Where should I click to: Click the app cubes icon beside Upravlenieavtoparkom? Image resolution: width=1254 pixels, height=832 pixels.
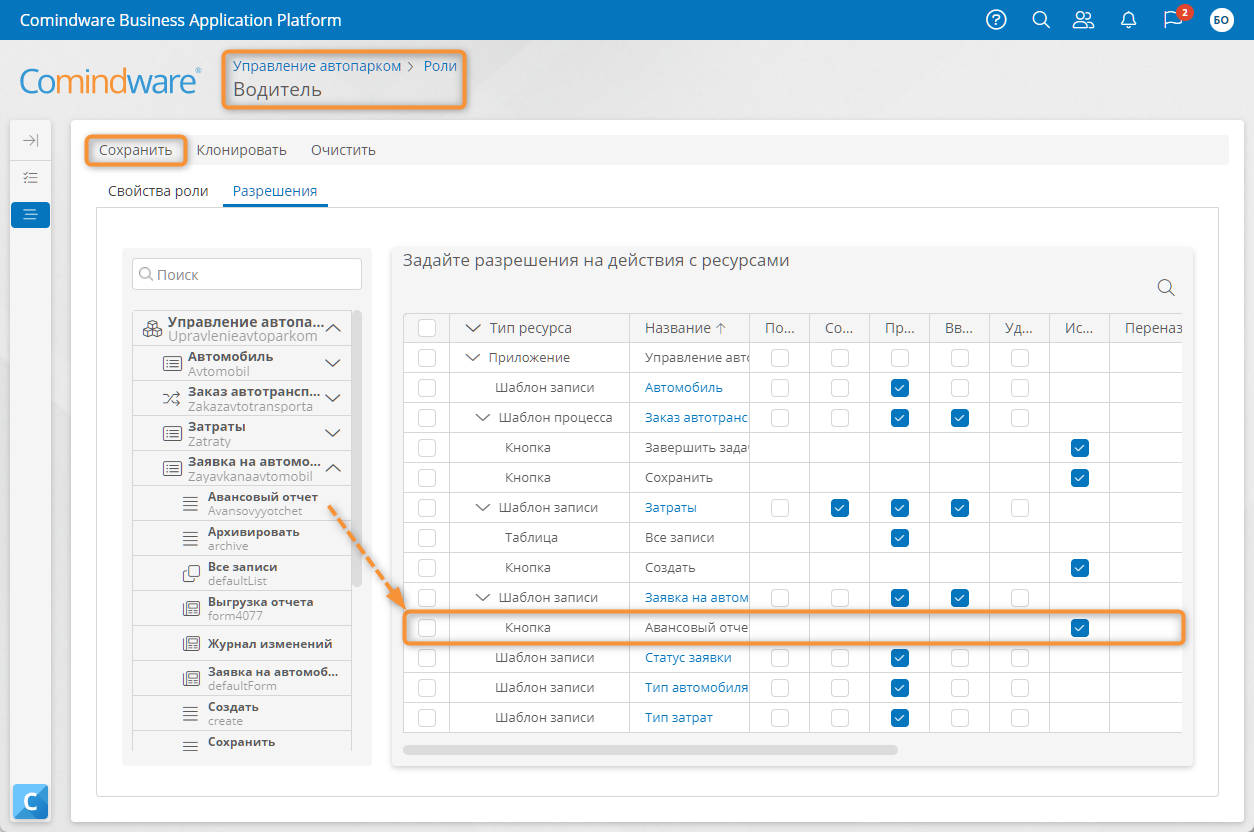pos(152,329)
